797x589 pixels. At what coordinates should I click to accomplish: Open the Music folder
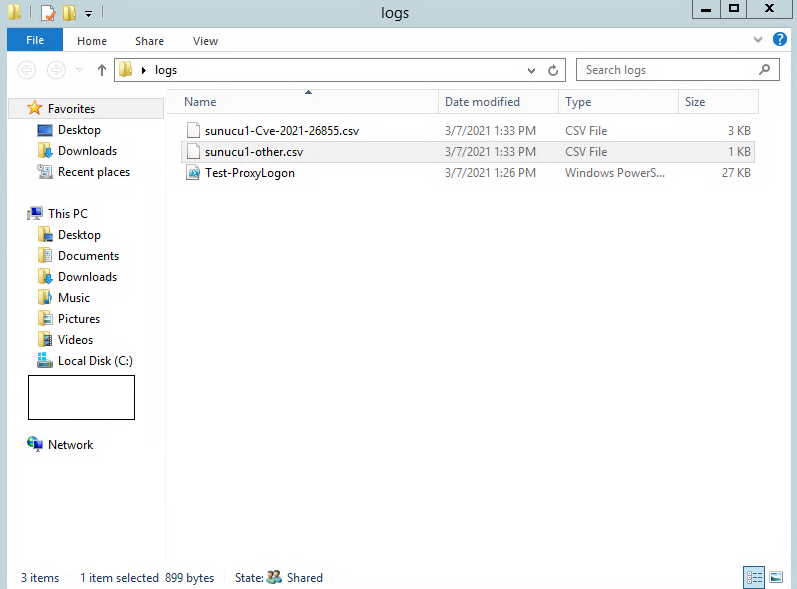[74, 298]
